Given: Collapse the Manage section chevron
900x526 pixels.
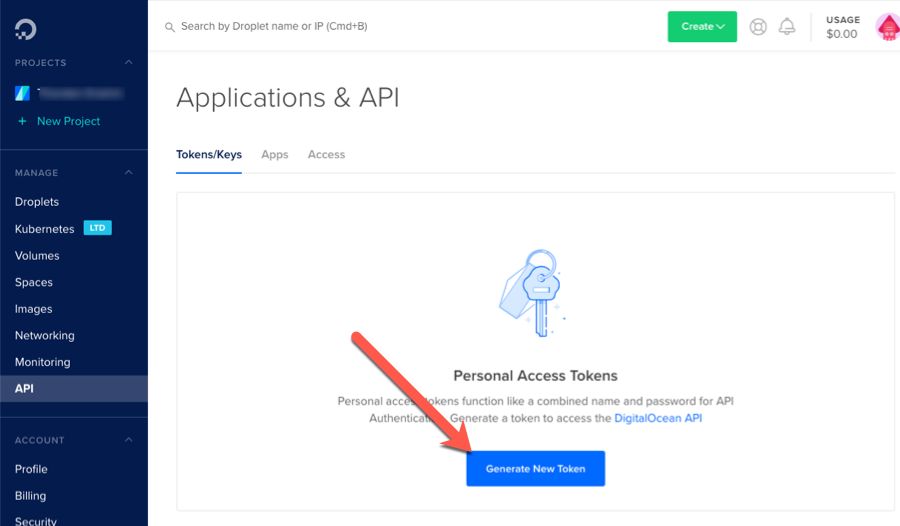Looking at the screenshot, I should tap(129, 172).
